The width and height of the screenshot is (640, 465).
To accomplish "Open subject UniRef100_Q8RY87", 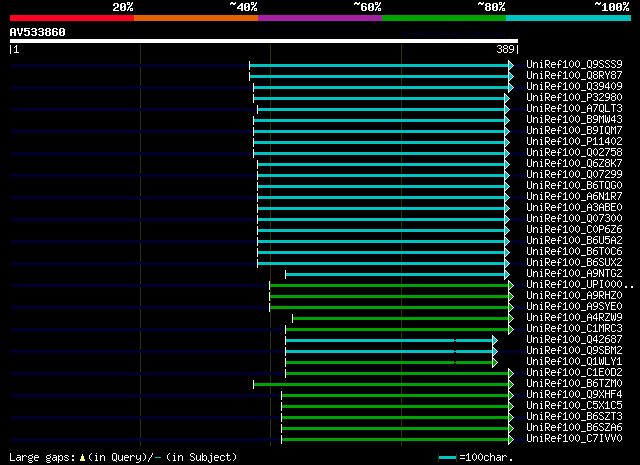I will pos(574,75).
